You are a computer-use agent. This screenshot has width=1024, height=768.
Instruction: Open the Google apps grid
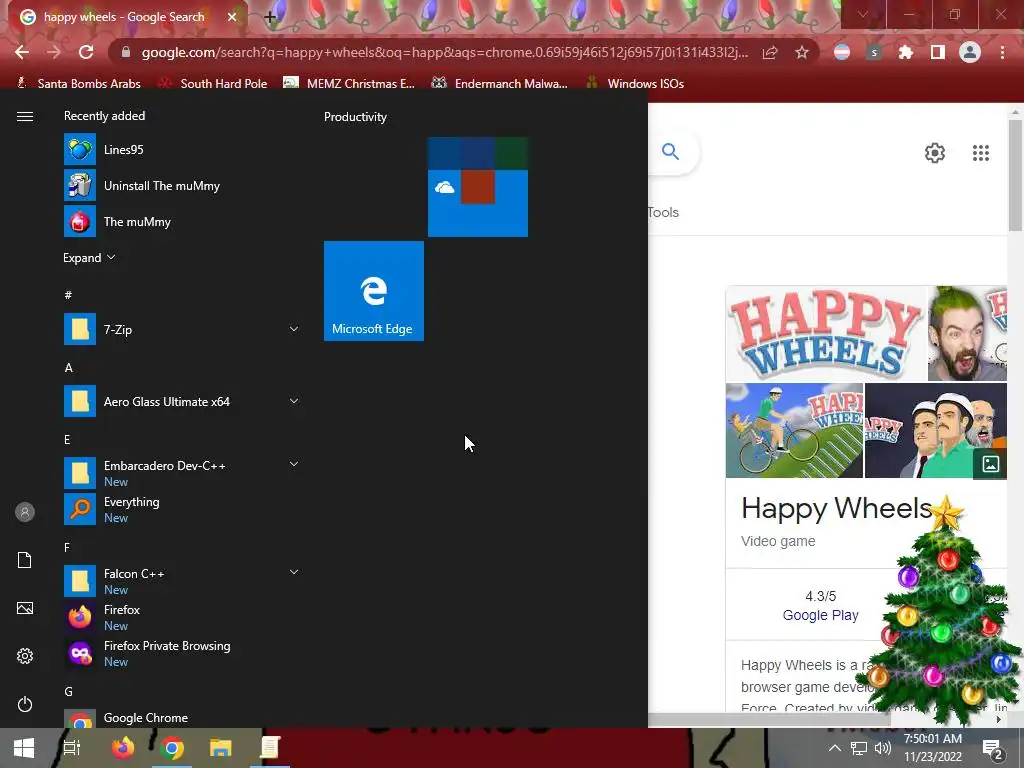pos(980,153)
